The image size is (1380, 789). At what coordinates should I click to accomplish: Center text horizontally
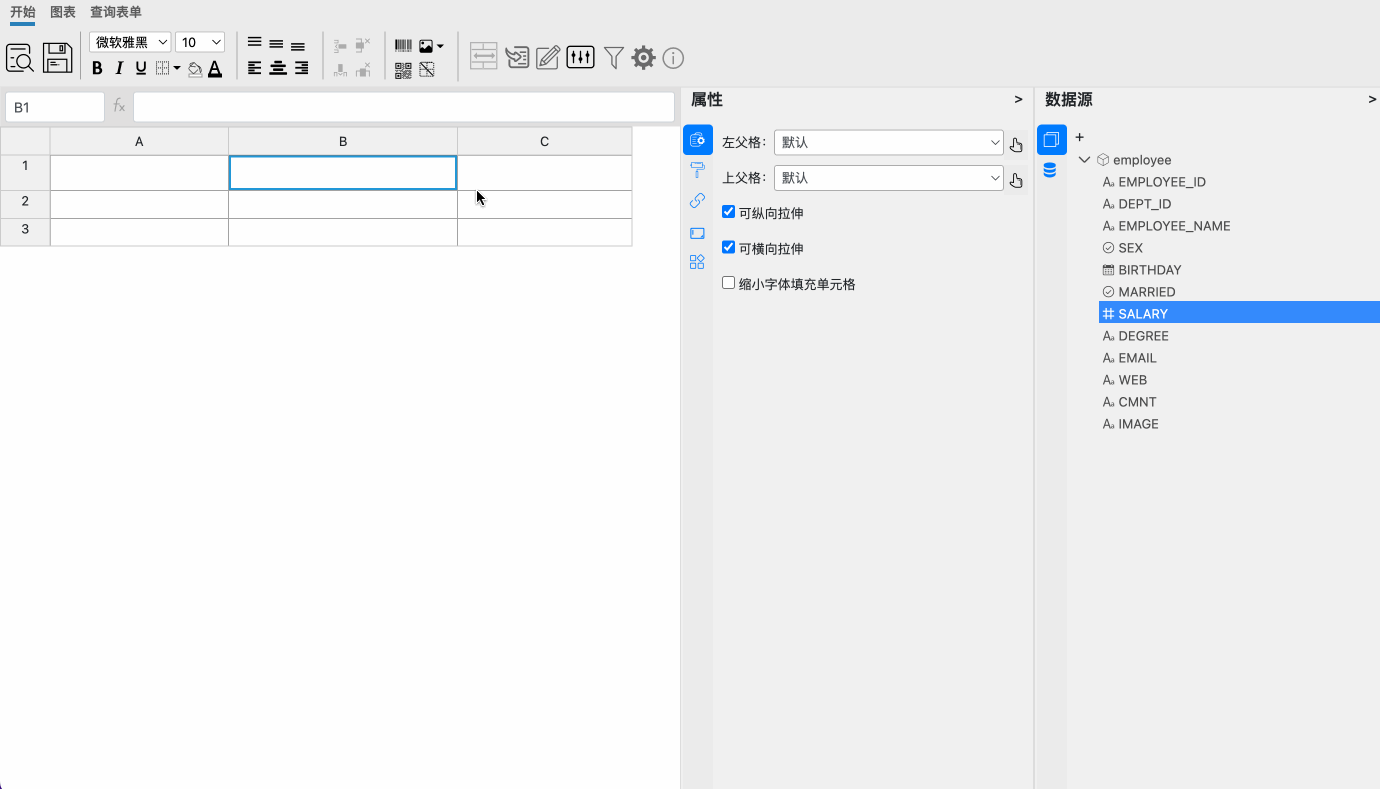click(x=278, y=68)
